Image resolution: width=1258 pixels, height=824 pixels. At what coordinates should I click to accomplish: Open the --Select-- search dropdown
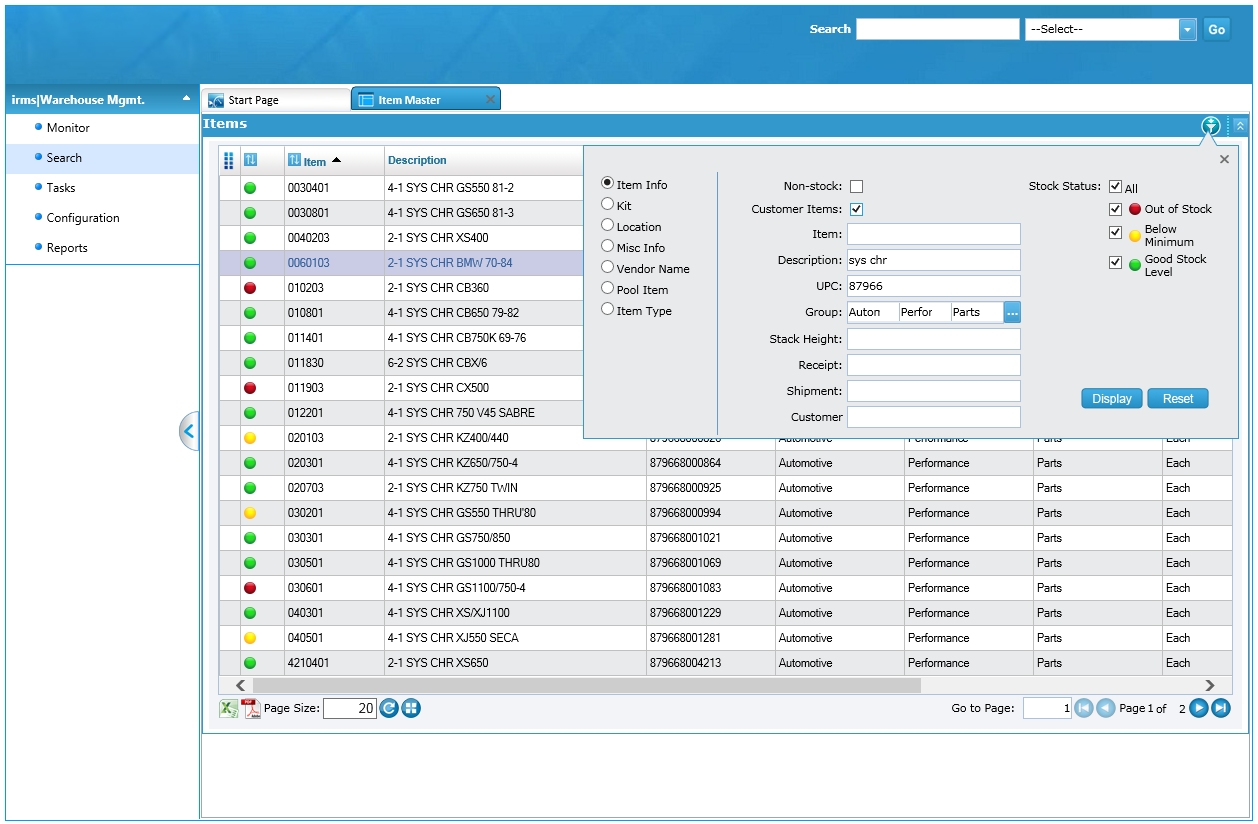(x=1187, y=30)
